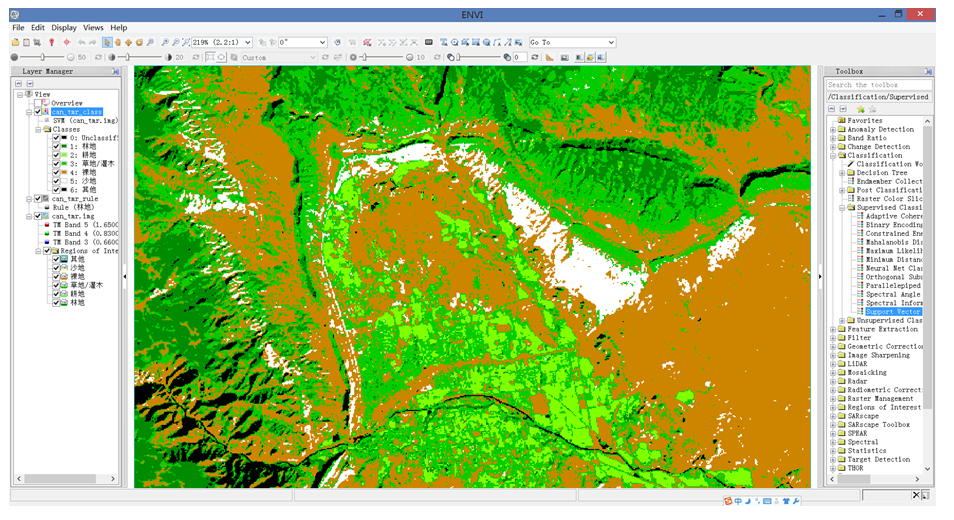Open the Views menu

point(93,27)
